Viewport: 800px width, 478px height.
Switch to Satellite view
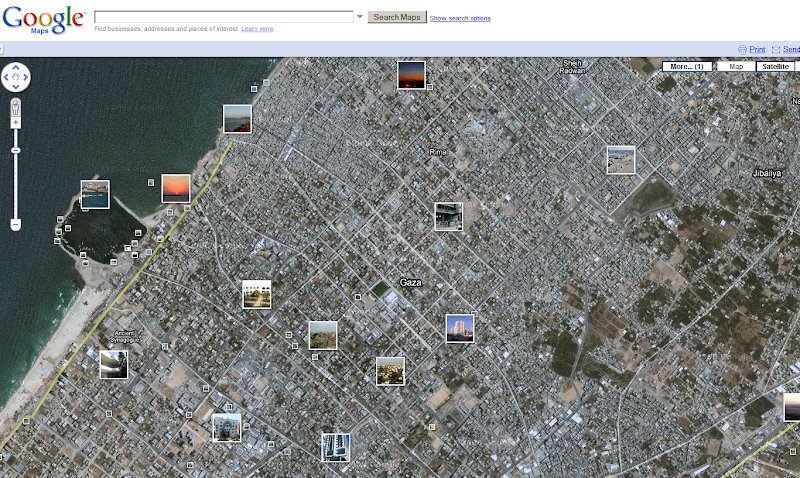coord(775,66)
